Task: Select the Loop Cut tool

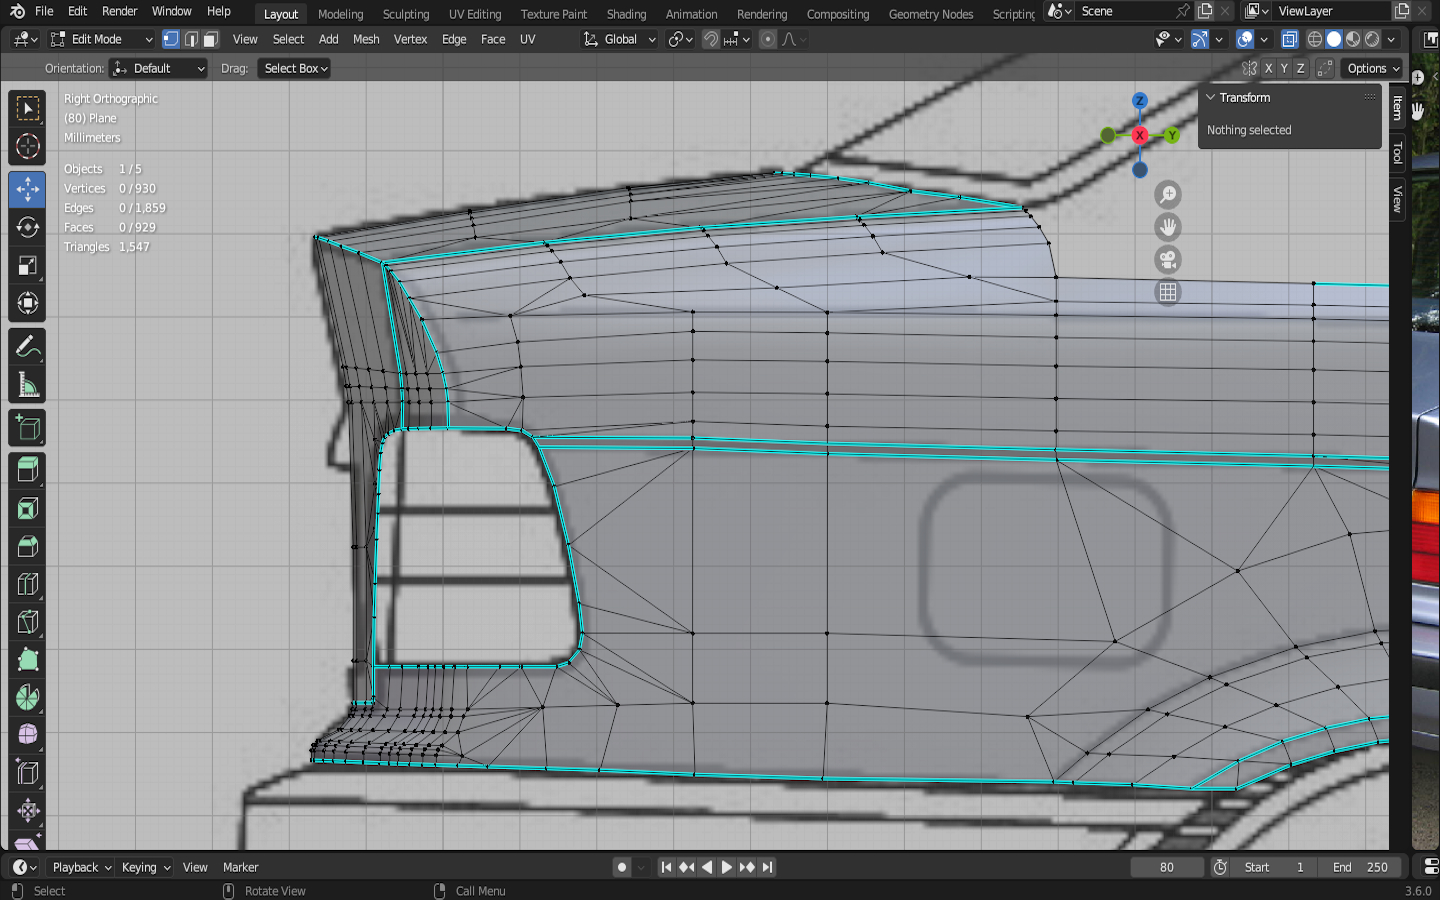Action: (x=27, y=584)
